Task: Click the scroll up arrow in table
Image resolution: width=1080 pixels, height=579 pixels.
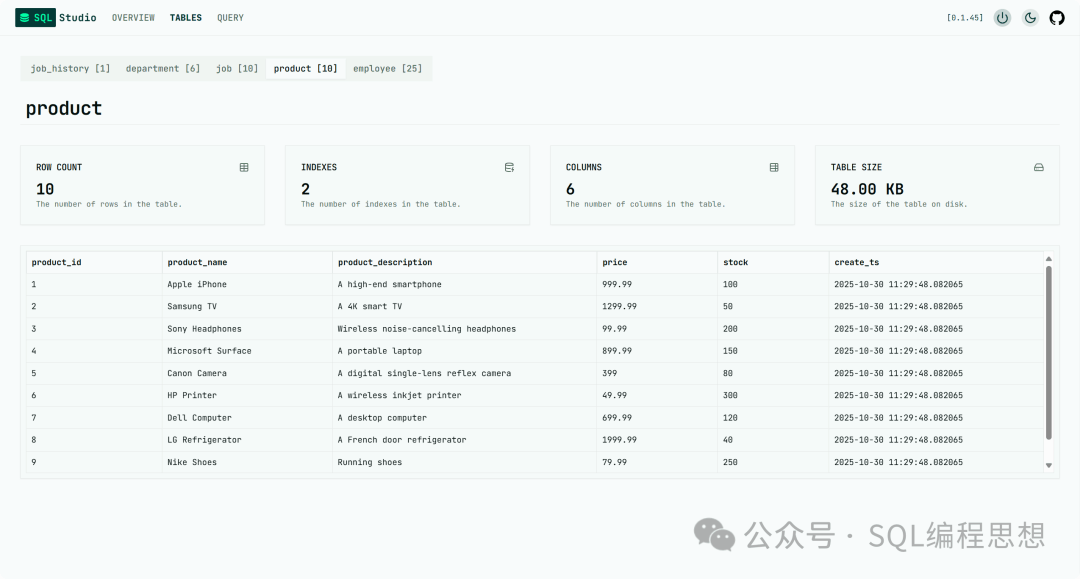Action: (1048, 258)
